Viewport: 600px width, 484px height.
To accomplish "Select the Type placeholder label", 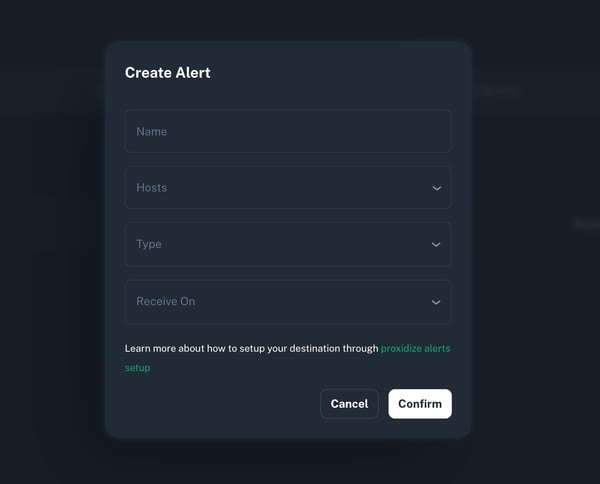I will (149, 244).
